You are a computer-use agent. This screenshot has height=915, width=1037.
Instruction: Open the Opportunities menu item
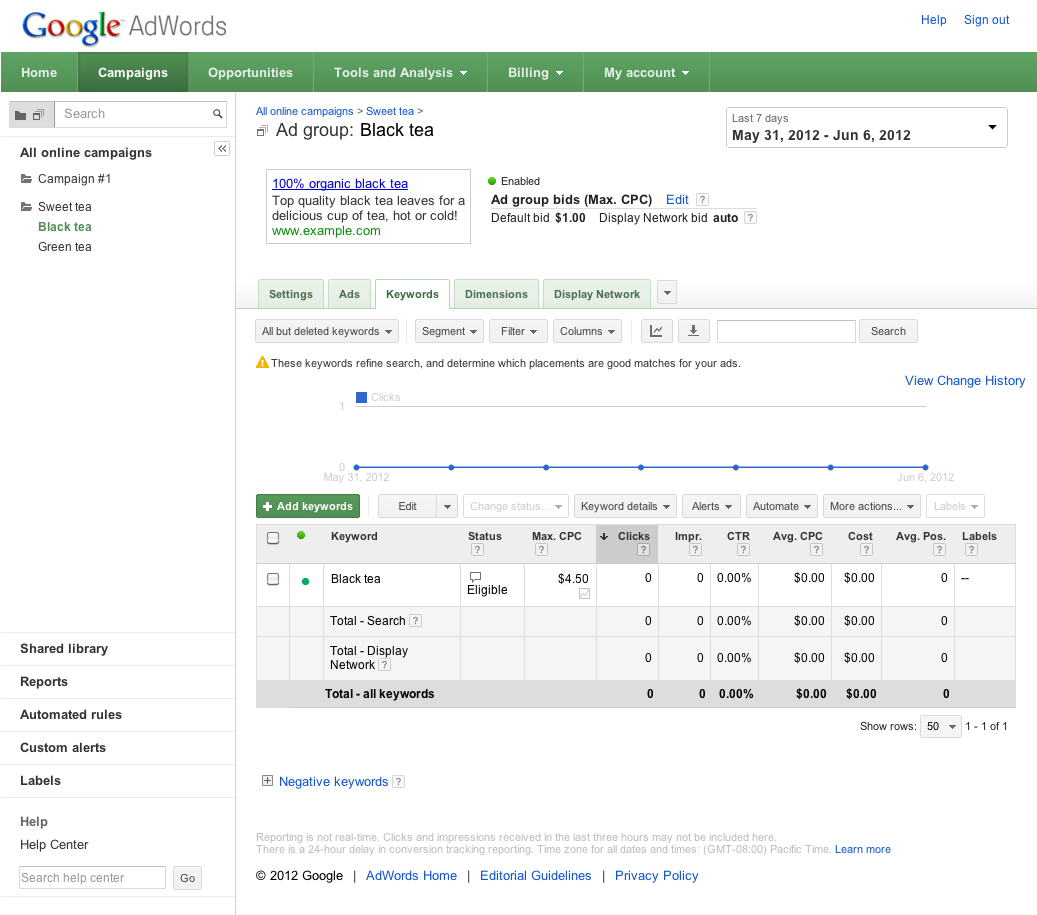pyautogui.click(x=250, y=73)
